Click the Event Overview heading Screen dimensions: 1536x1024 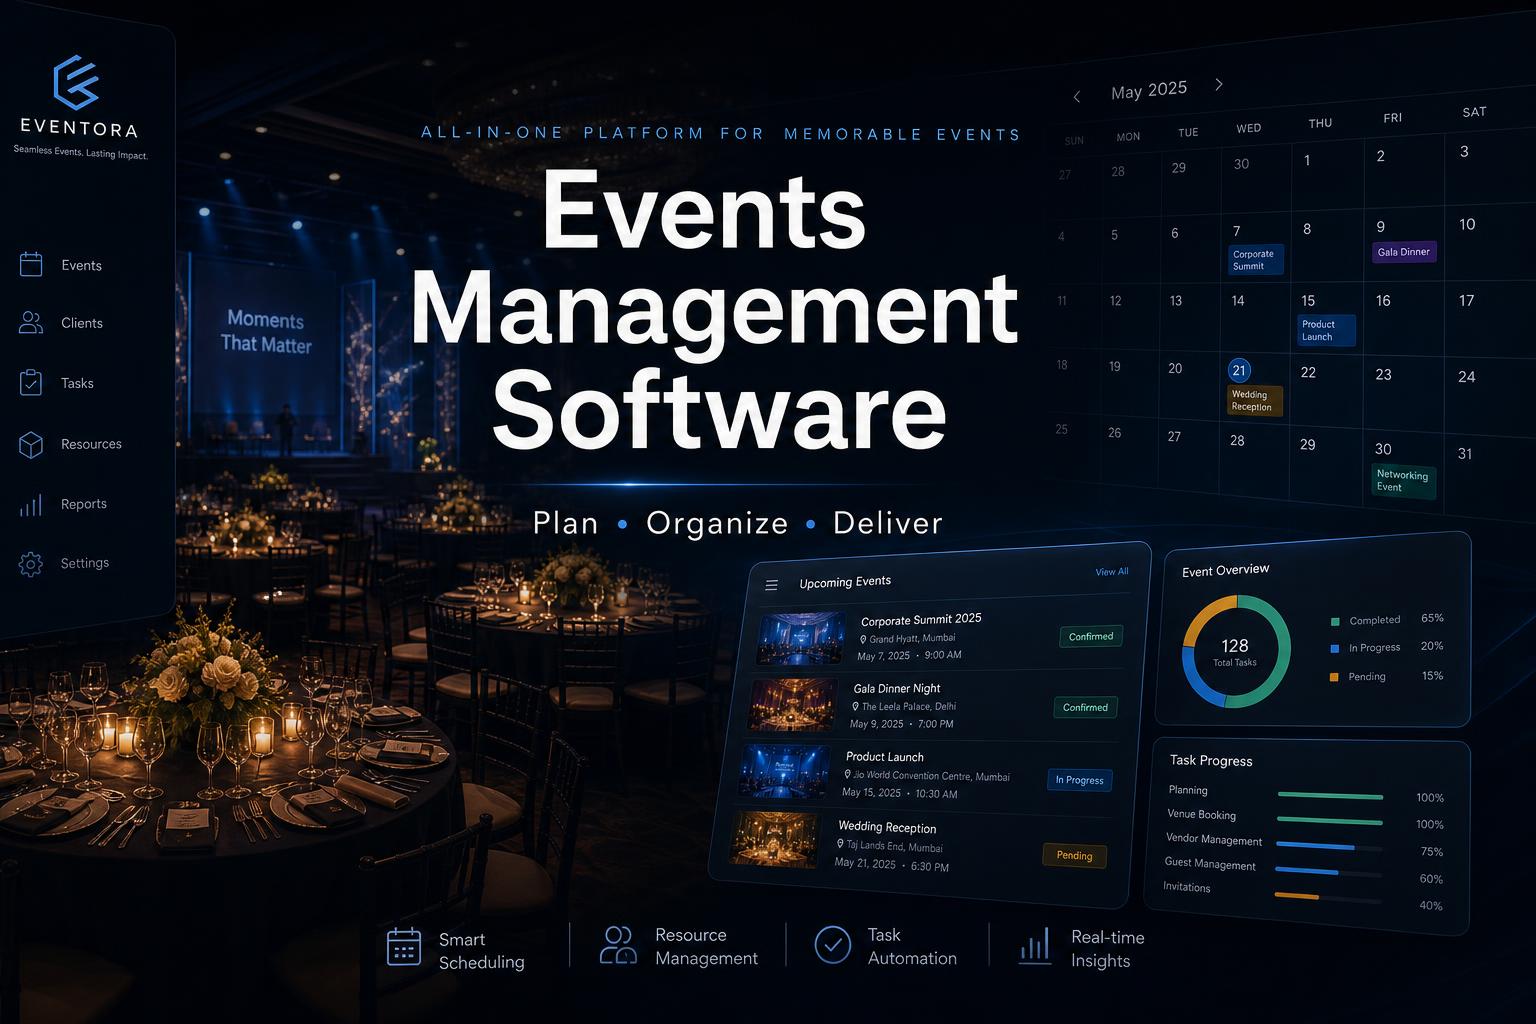(x=1226, y=570)
